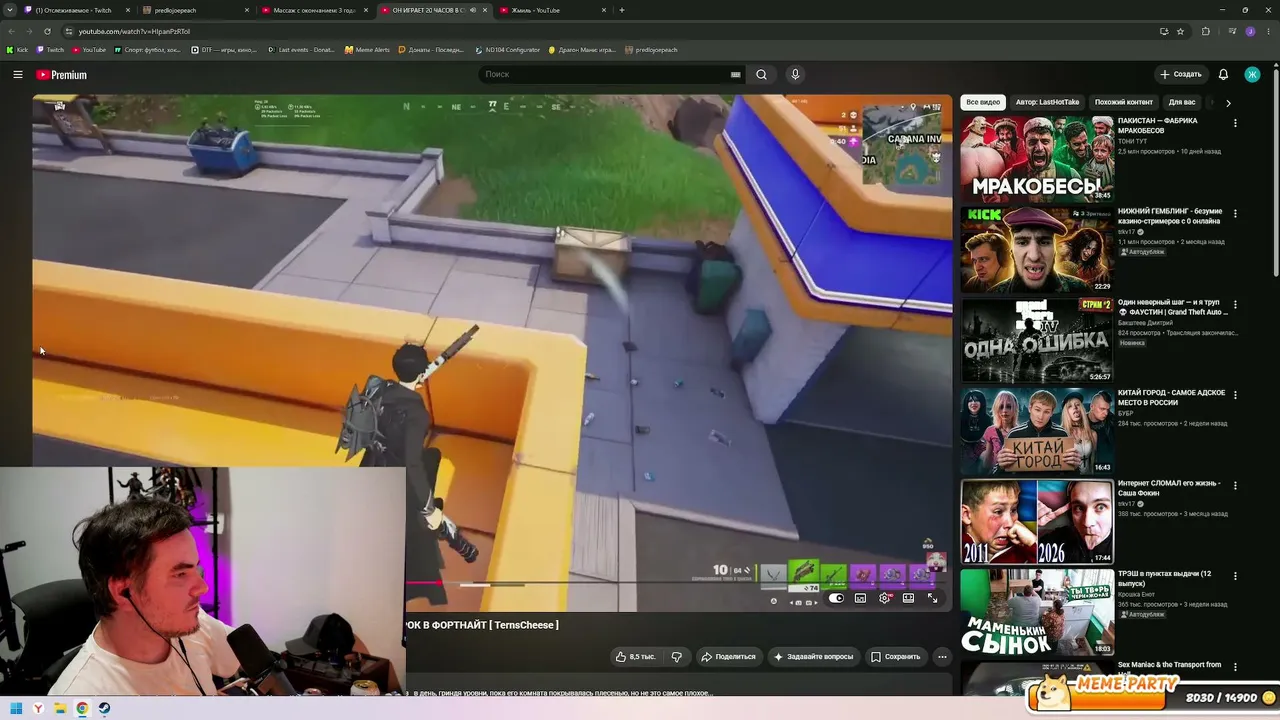
Task: Open options for НИЖНИЙ ГЕМБЛИНГ video
Action: [x=1235, y=213]
